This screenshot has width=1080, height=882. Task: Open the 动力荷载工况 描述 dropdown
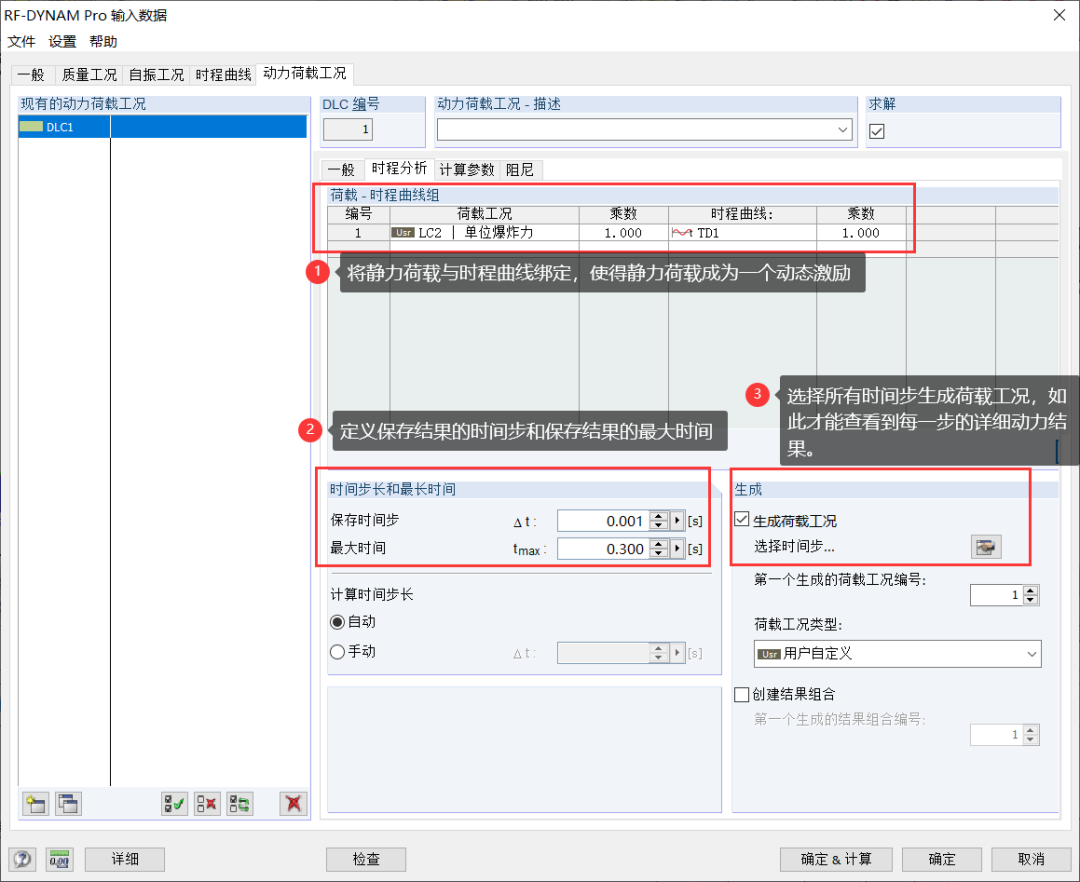coord(842,129)
